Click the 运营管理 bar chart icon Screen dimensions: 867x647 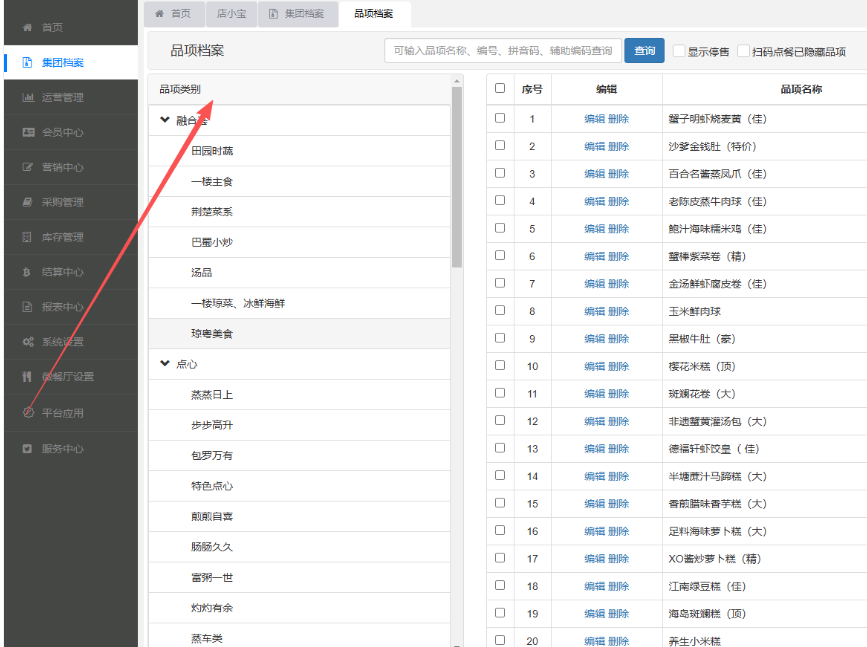[x=28, y=98]
